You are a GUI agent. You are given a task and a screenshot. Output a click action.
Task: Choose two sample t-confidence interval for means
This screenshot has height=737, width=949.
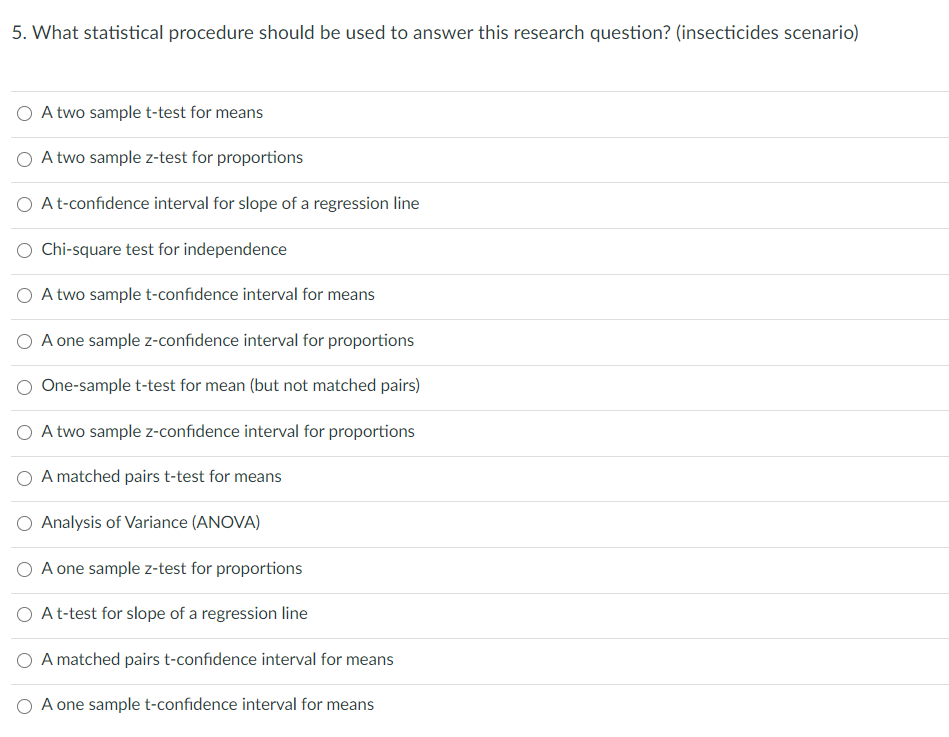(x=24, y=295)
